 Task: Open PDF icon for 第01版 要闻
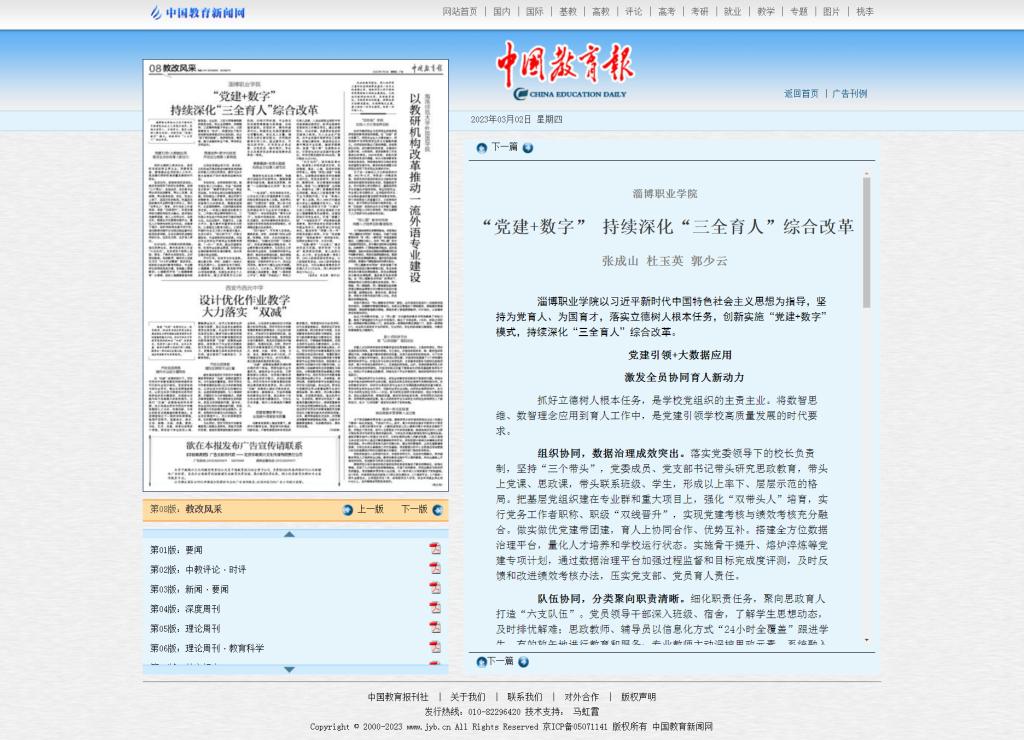point(435,549)
